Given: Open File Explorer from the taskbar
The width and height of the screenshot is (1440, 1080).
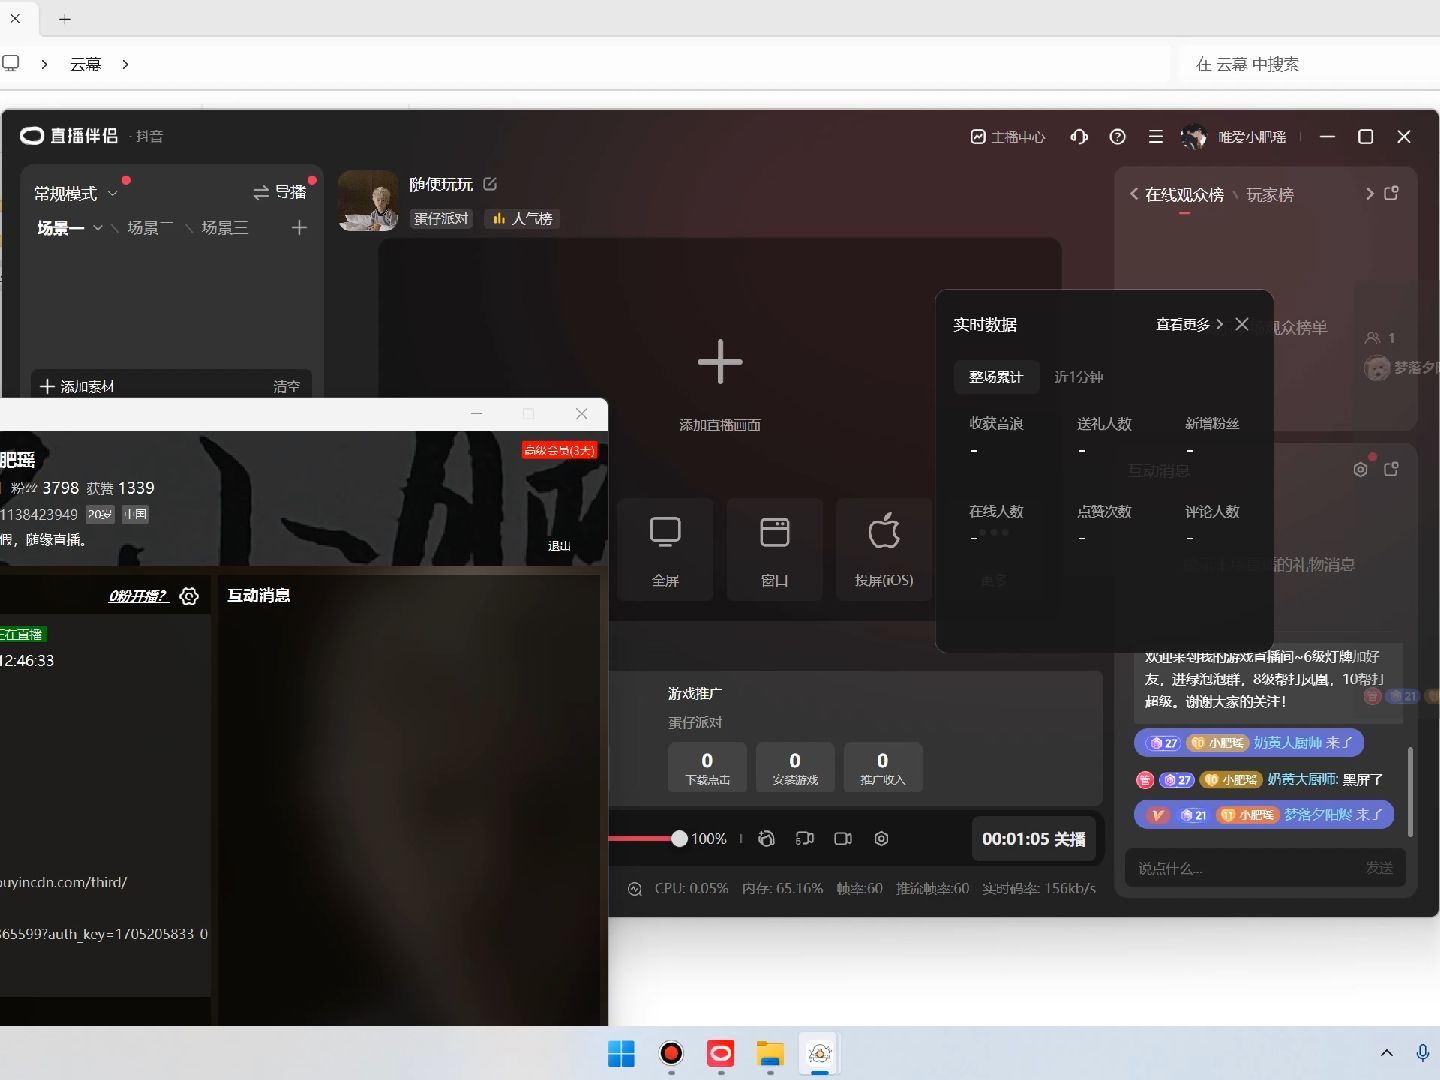Looking at the screenshot, I should pos(770,1054).
